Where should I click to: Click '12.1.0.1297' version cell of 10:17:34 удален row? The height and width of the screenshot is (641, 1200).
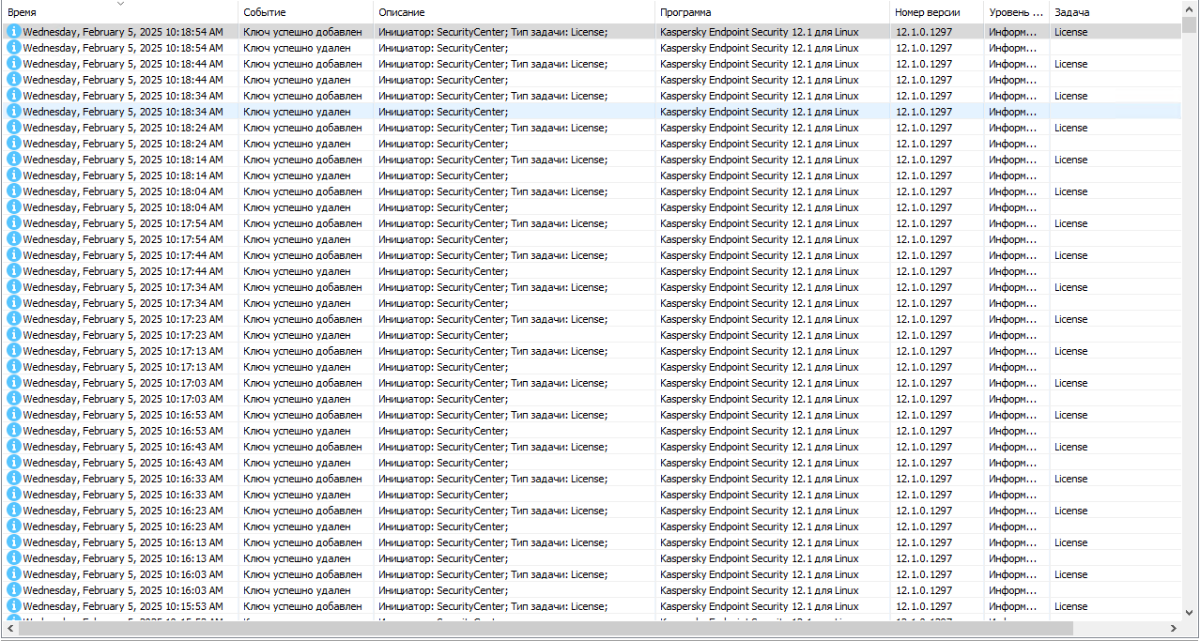[x=924, y=303]
